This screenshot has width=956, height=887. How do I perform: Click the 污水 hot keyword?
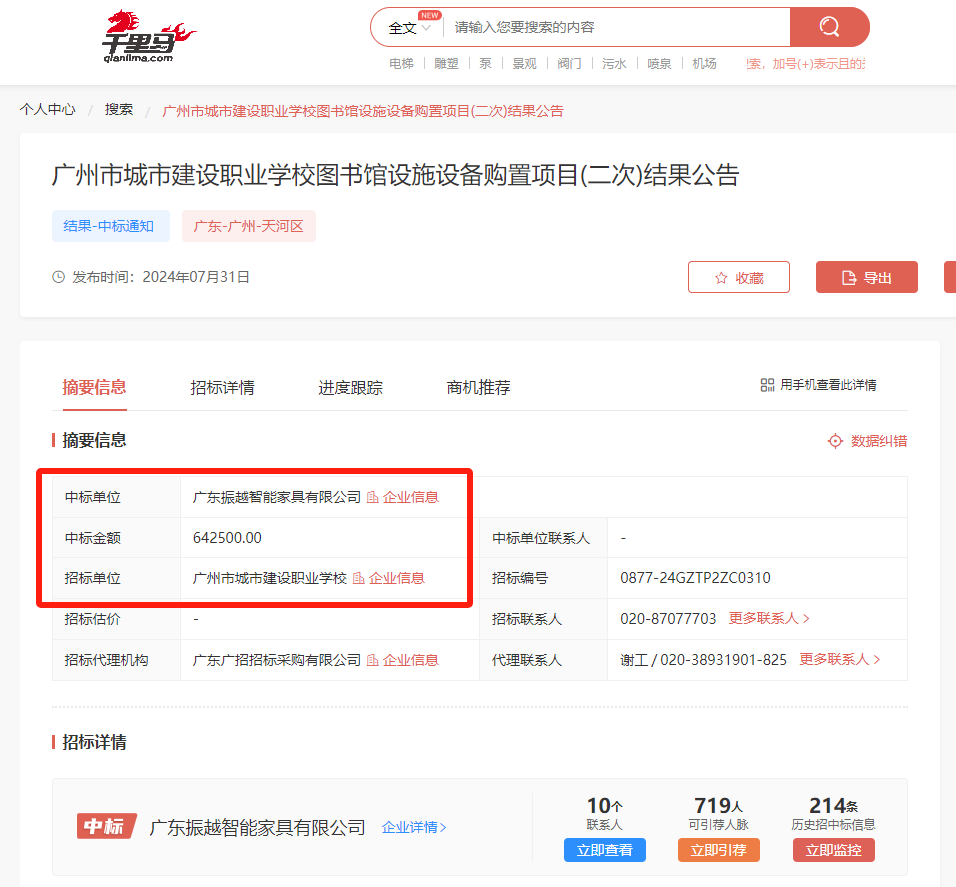[614, 63]
